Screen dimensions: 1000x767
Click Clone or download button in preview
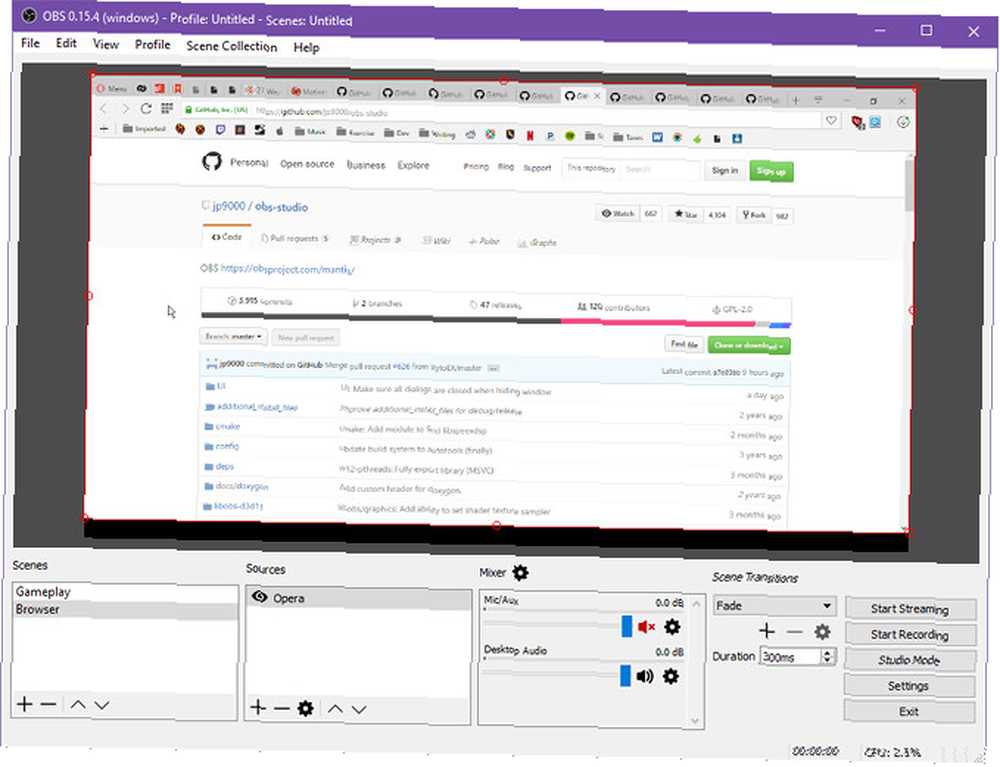[749, 345]
